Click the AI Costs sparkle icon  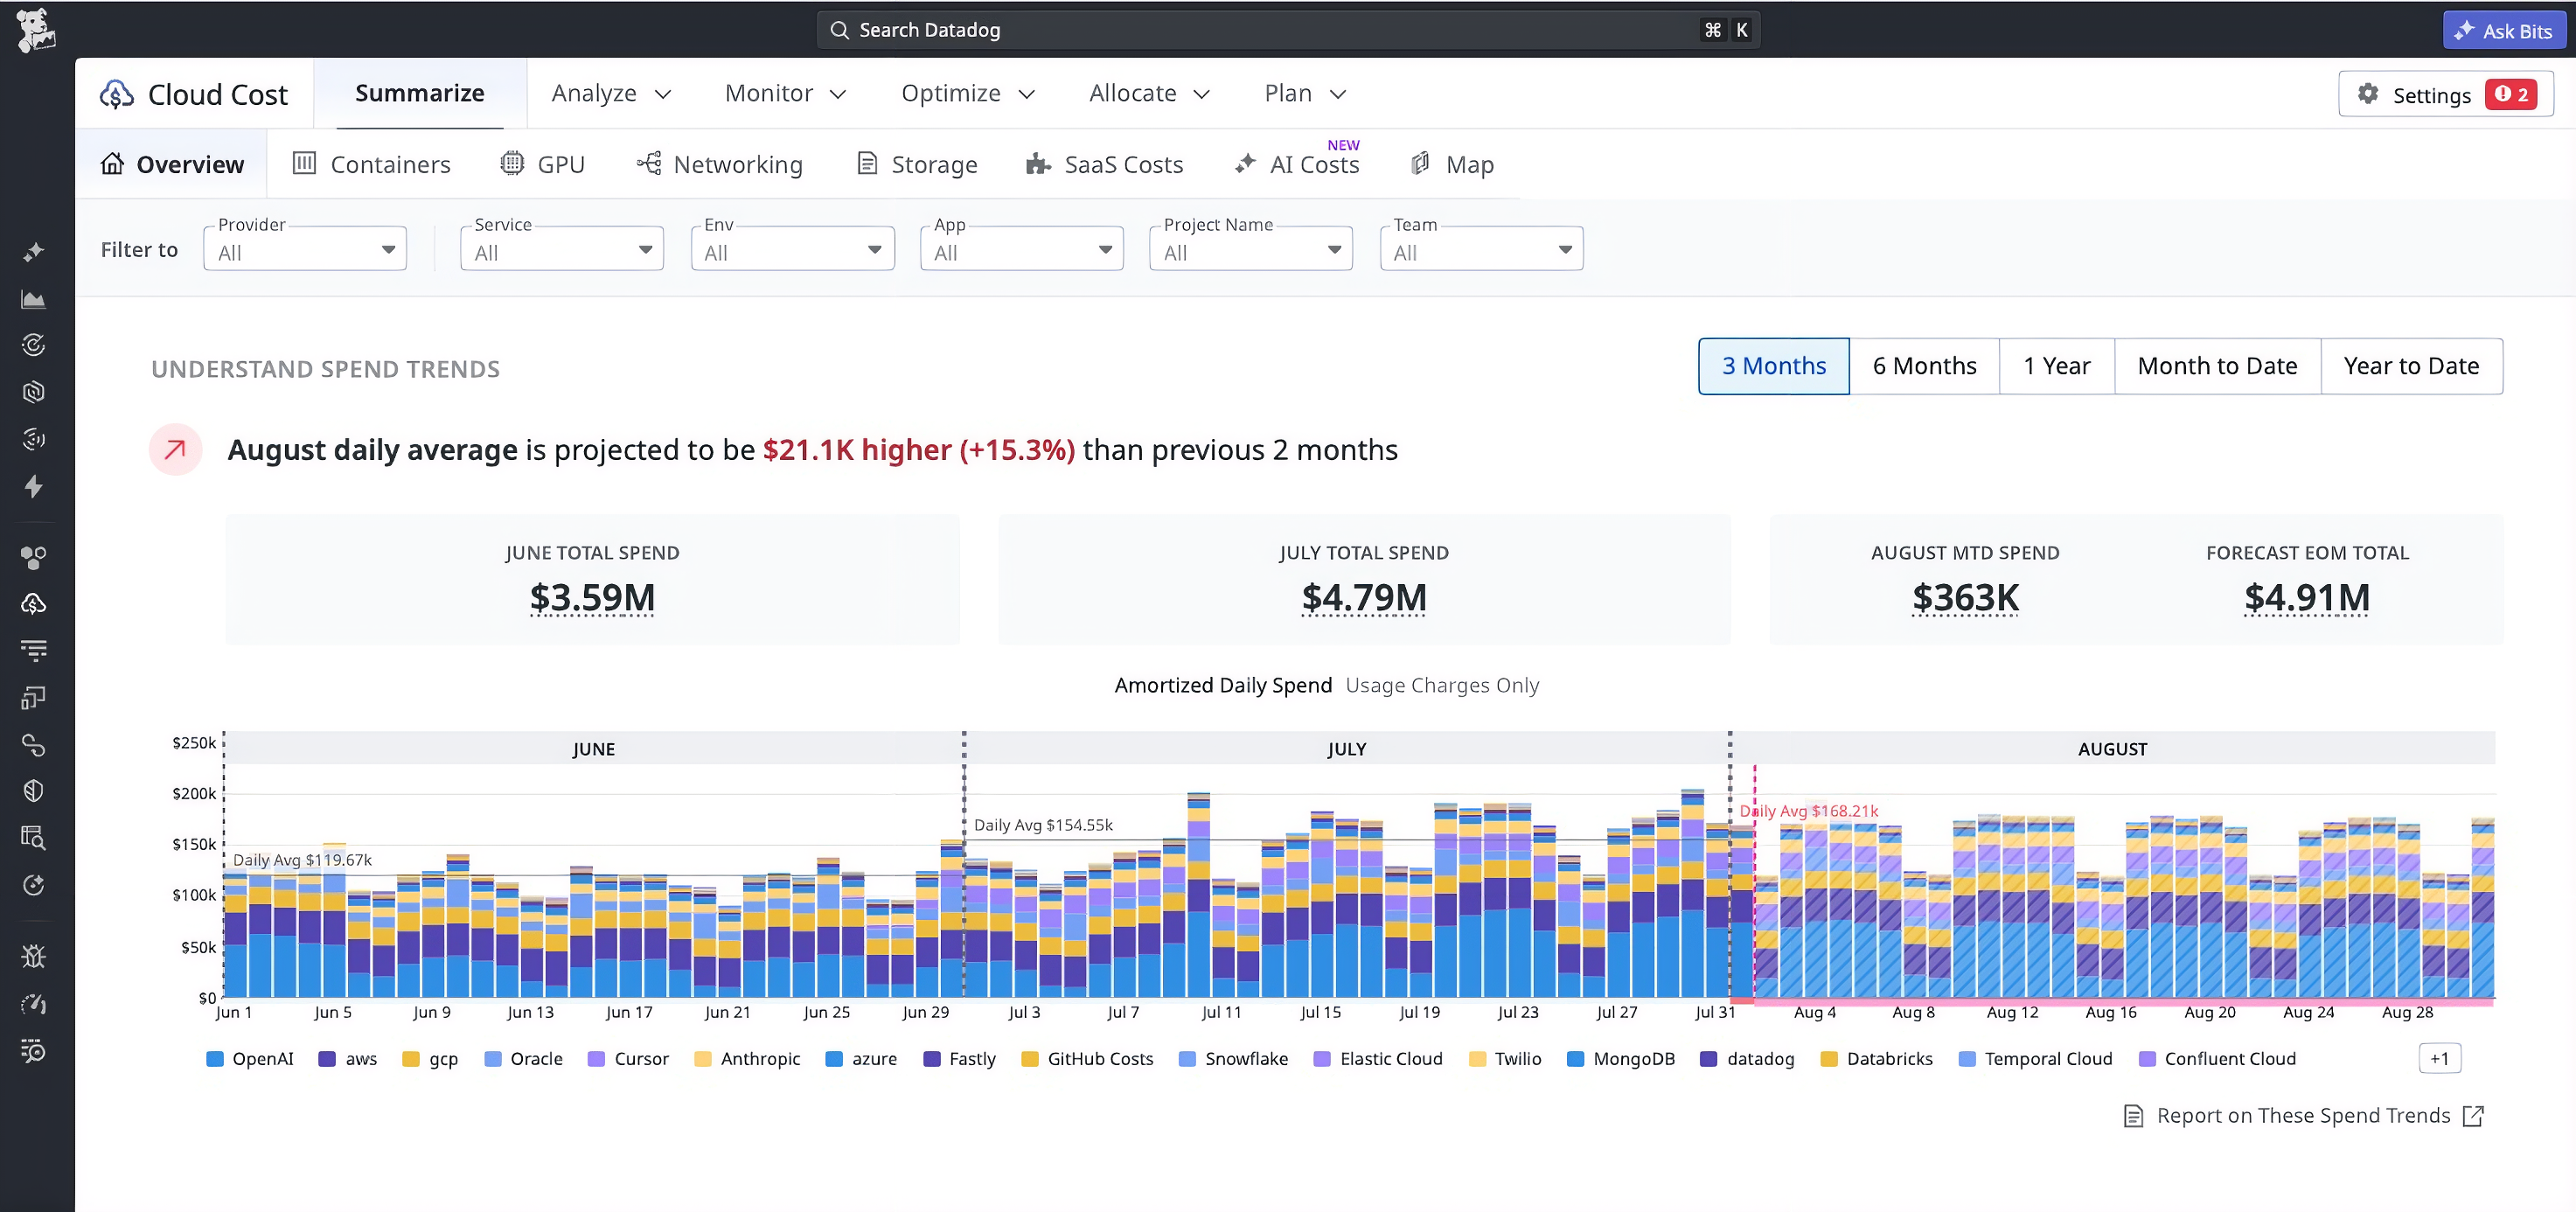tap(1245, 163)
